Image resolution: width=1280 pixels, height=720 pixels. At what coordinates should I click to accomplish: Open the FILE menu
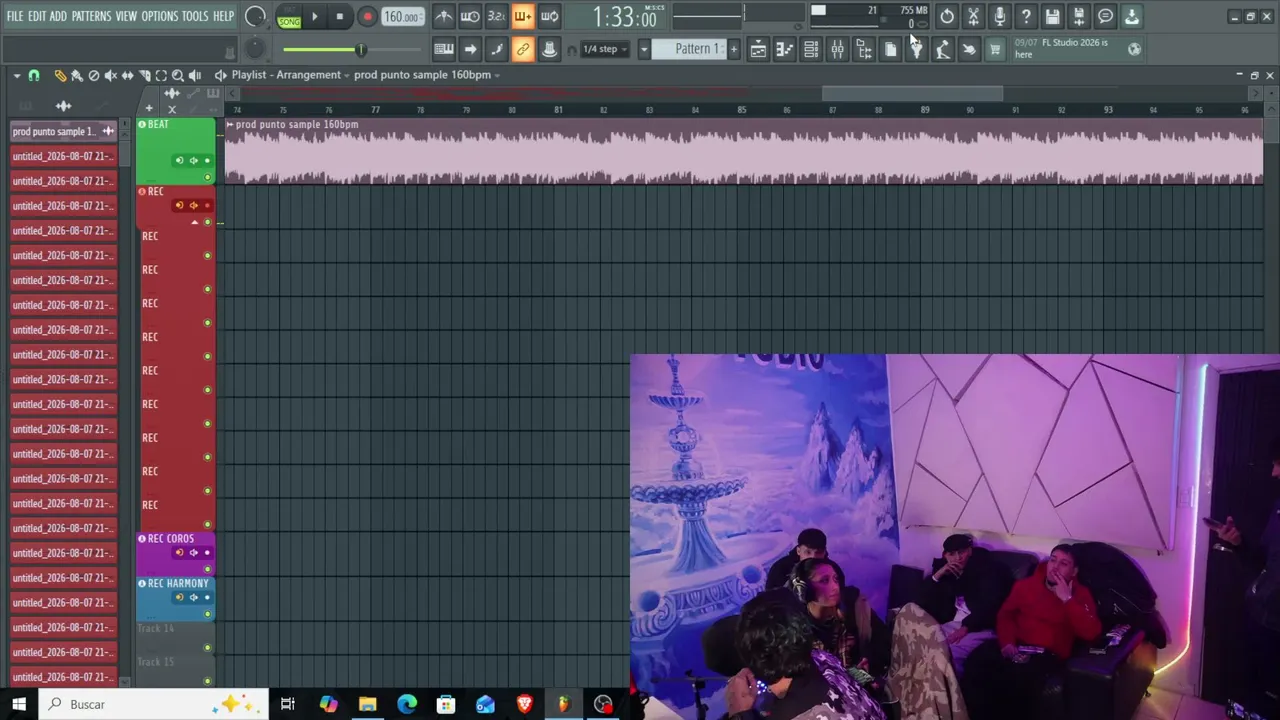[x=15, y=16]
